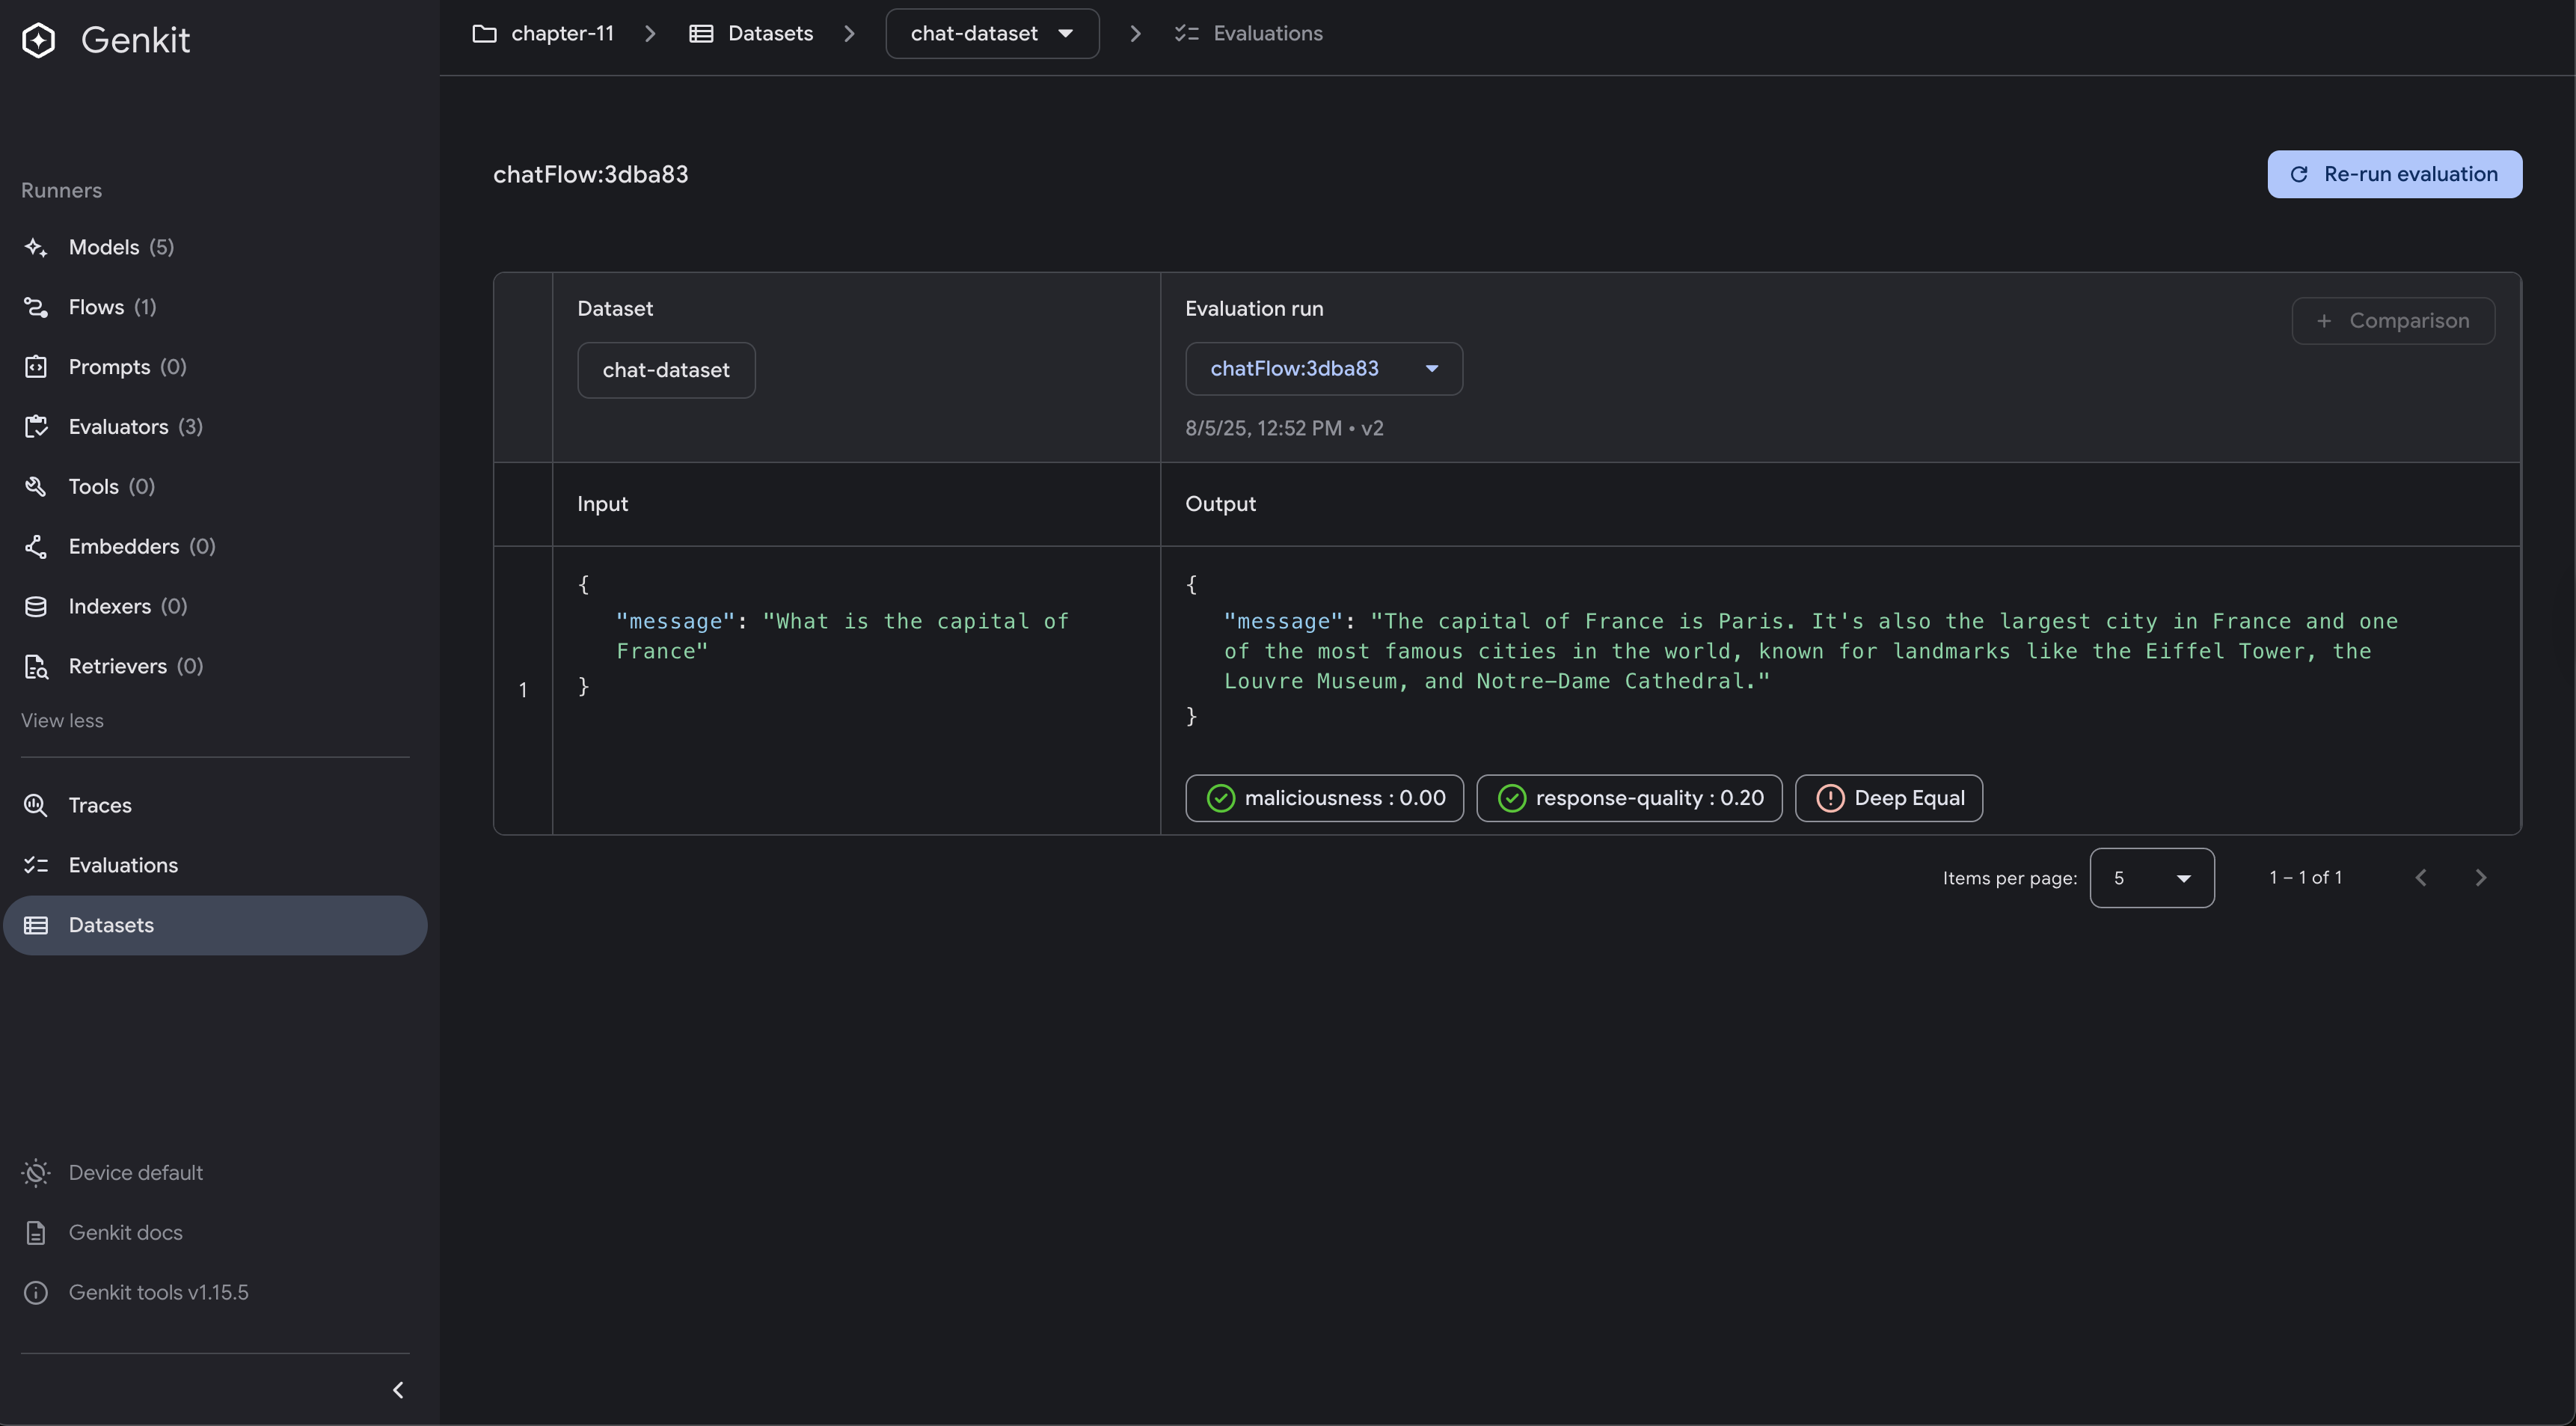This screenshot has width=2576, height=1426.
Task: Click the Genkit tools v1.15.5 text
Action: (158, 1293)
